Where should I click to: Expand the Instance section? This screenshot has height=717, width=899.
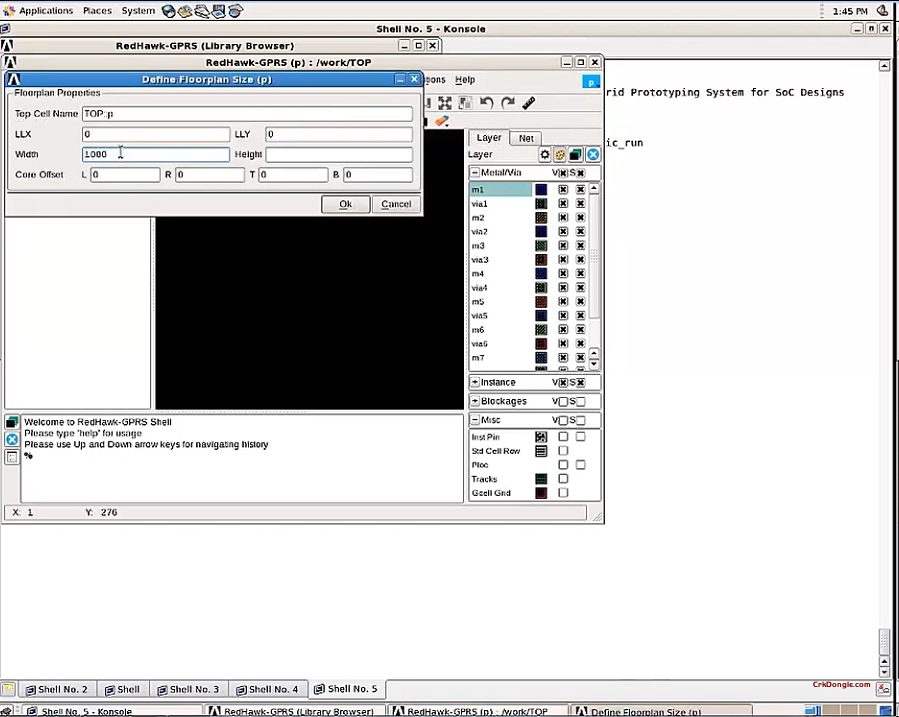(474, 382)
